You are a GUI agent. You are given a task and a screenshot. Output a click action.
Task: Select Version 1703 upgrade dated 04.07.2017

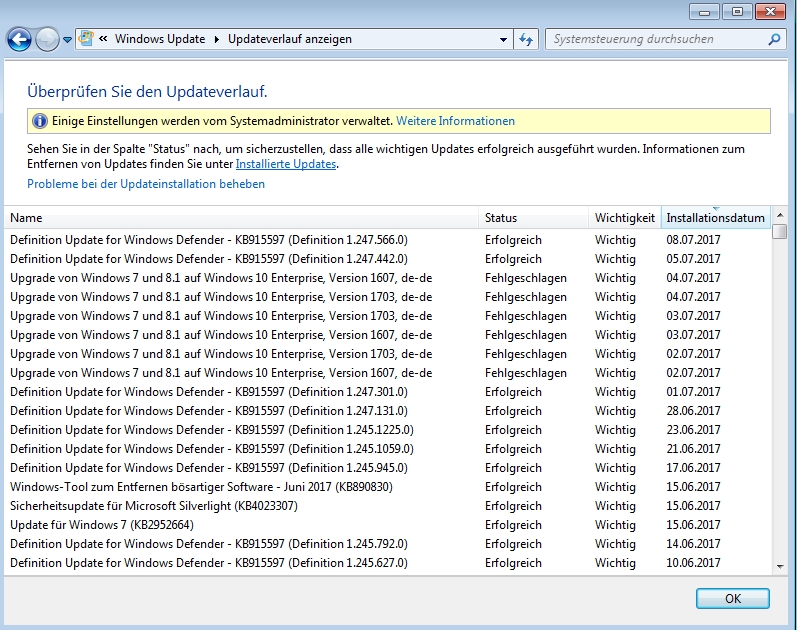pyautogui.click(x=389, y=297)
